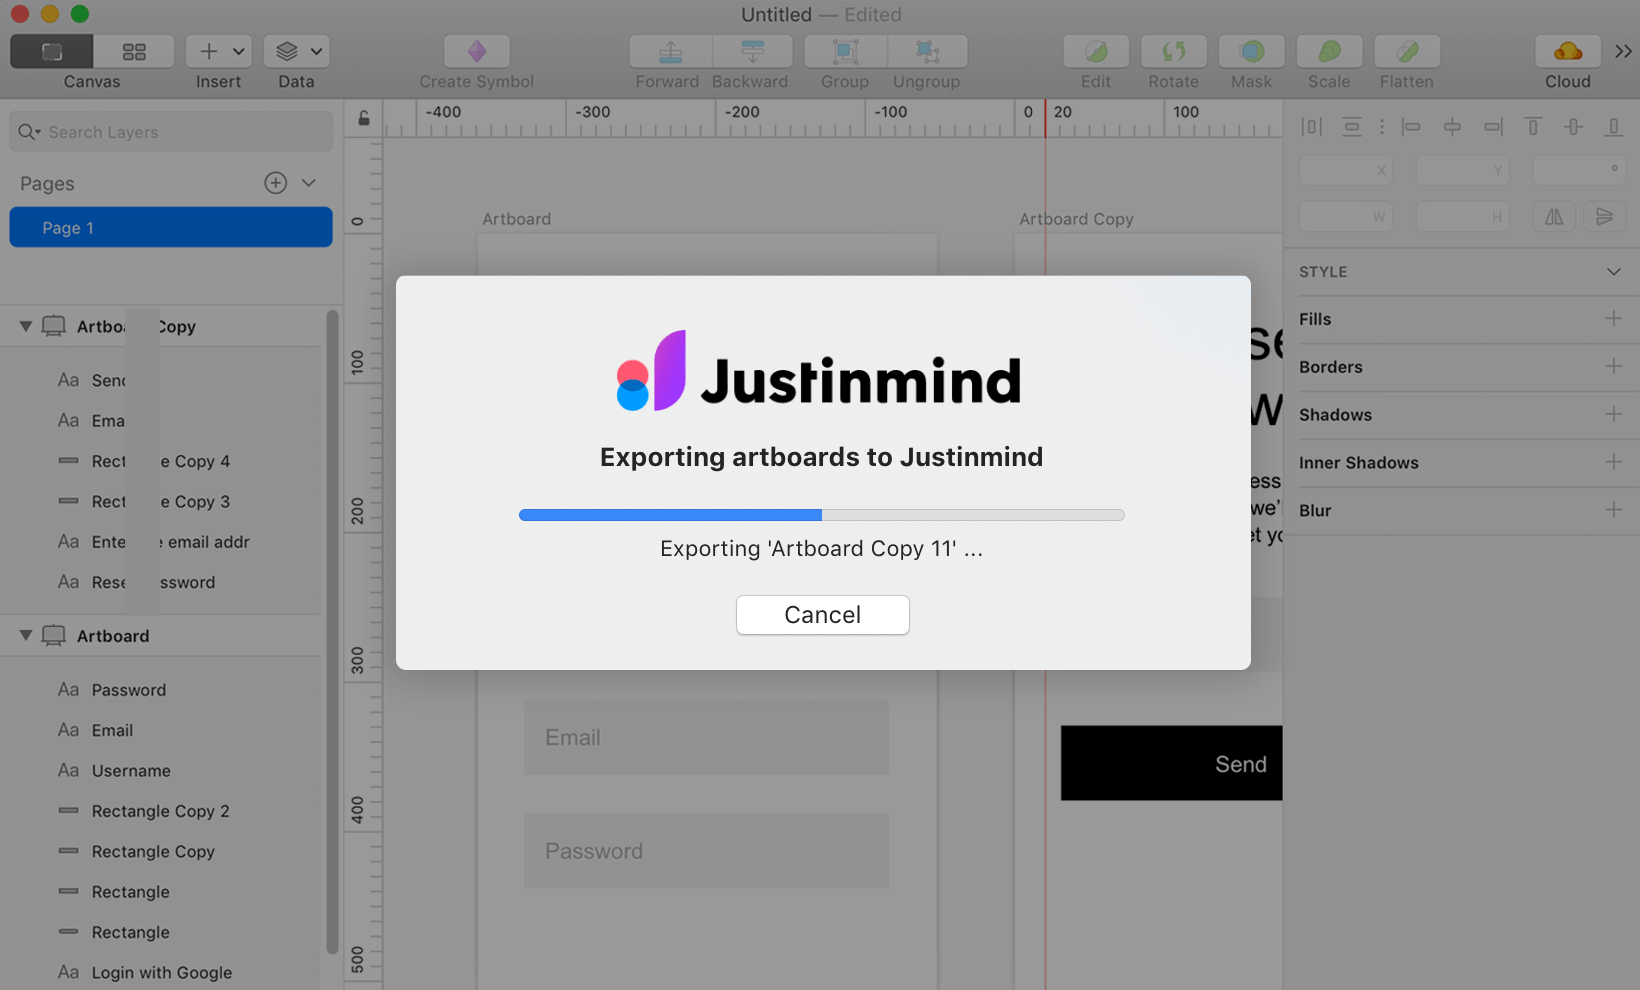Expand the Pages list chevron
The width and height of the screenshot is (1640, 990).
tap(309, 183)
